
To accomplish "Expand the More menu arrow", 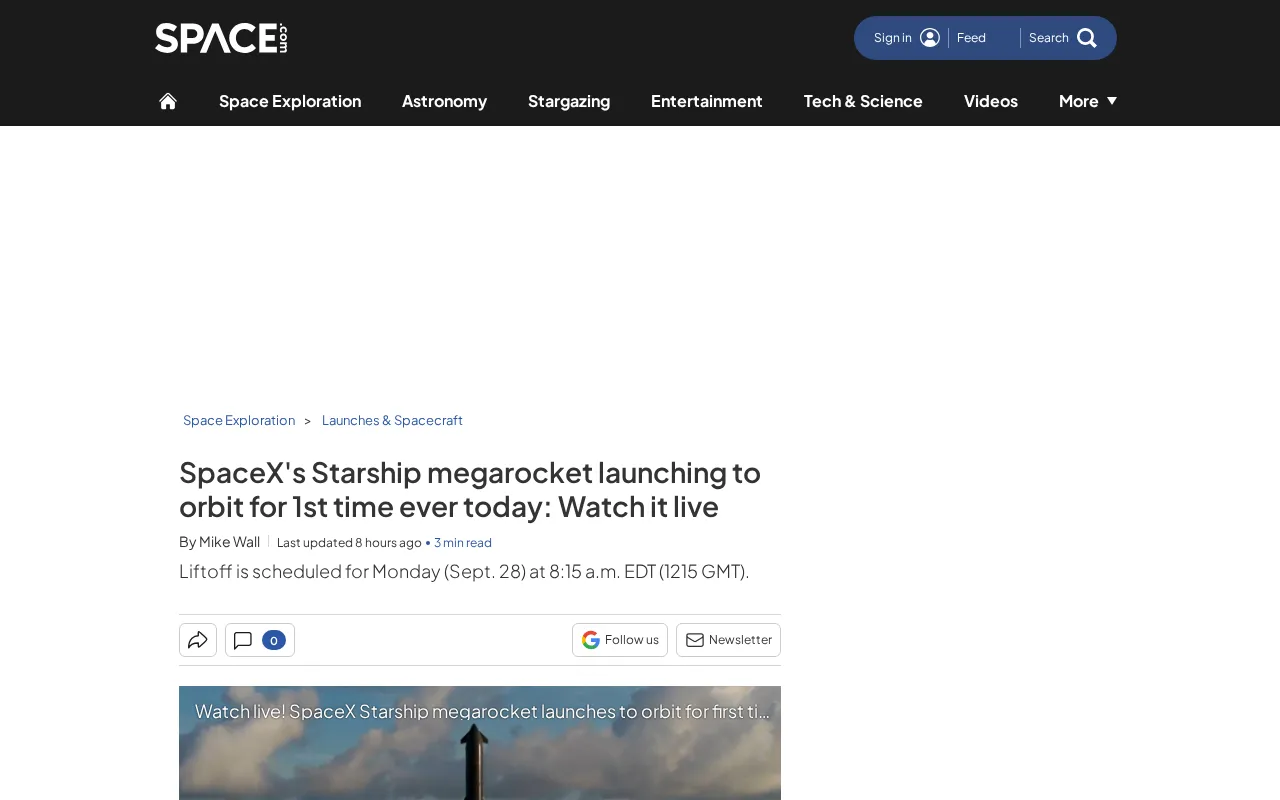I will [1112, 101].
